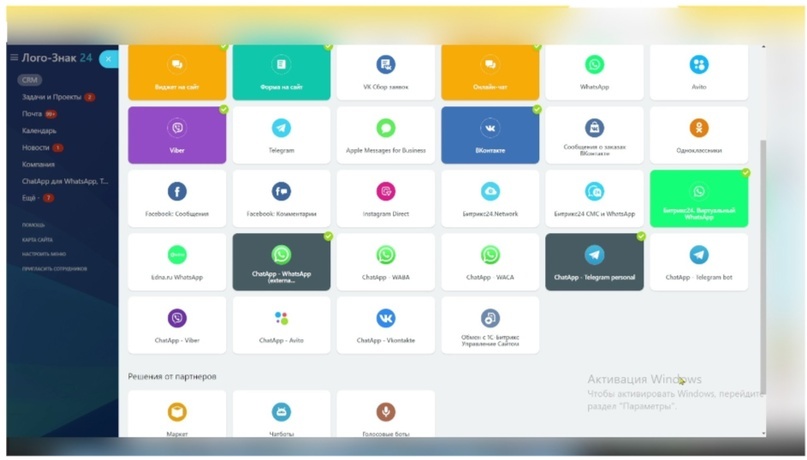The height and width of the screenshot is (460, 807).
Task: Open the ChatApp - Viber tile
Action: (x=177, y=325)
